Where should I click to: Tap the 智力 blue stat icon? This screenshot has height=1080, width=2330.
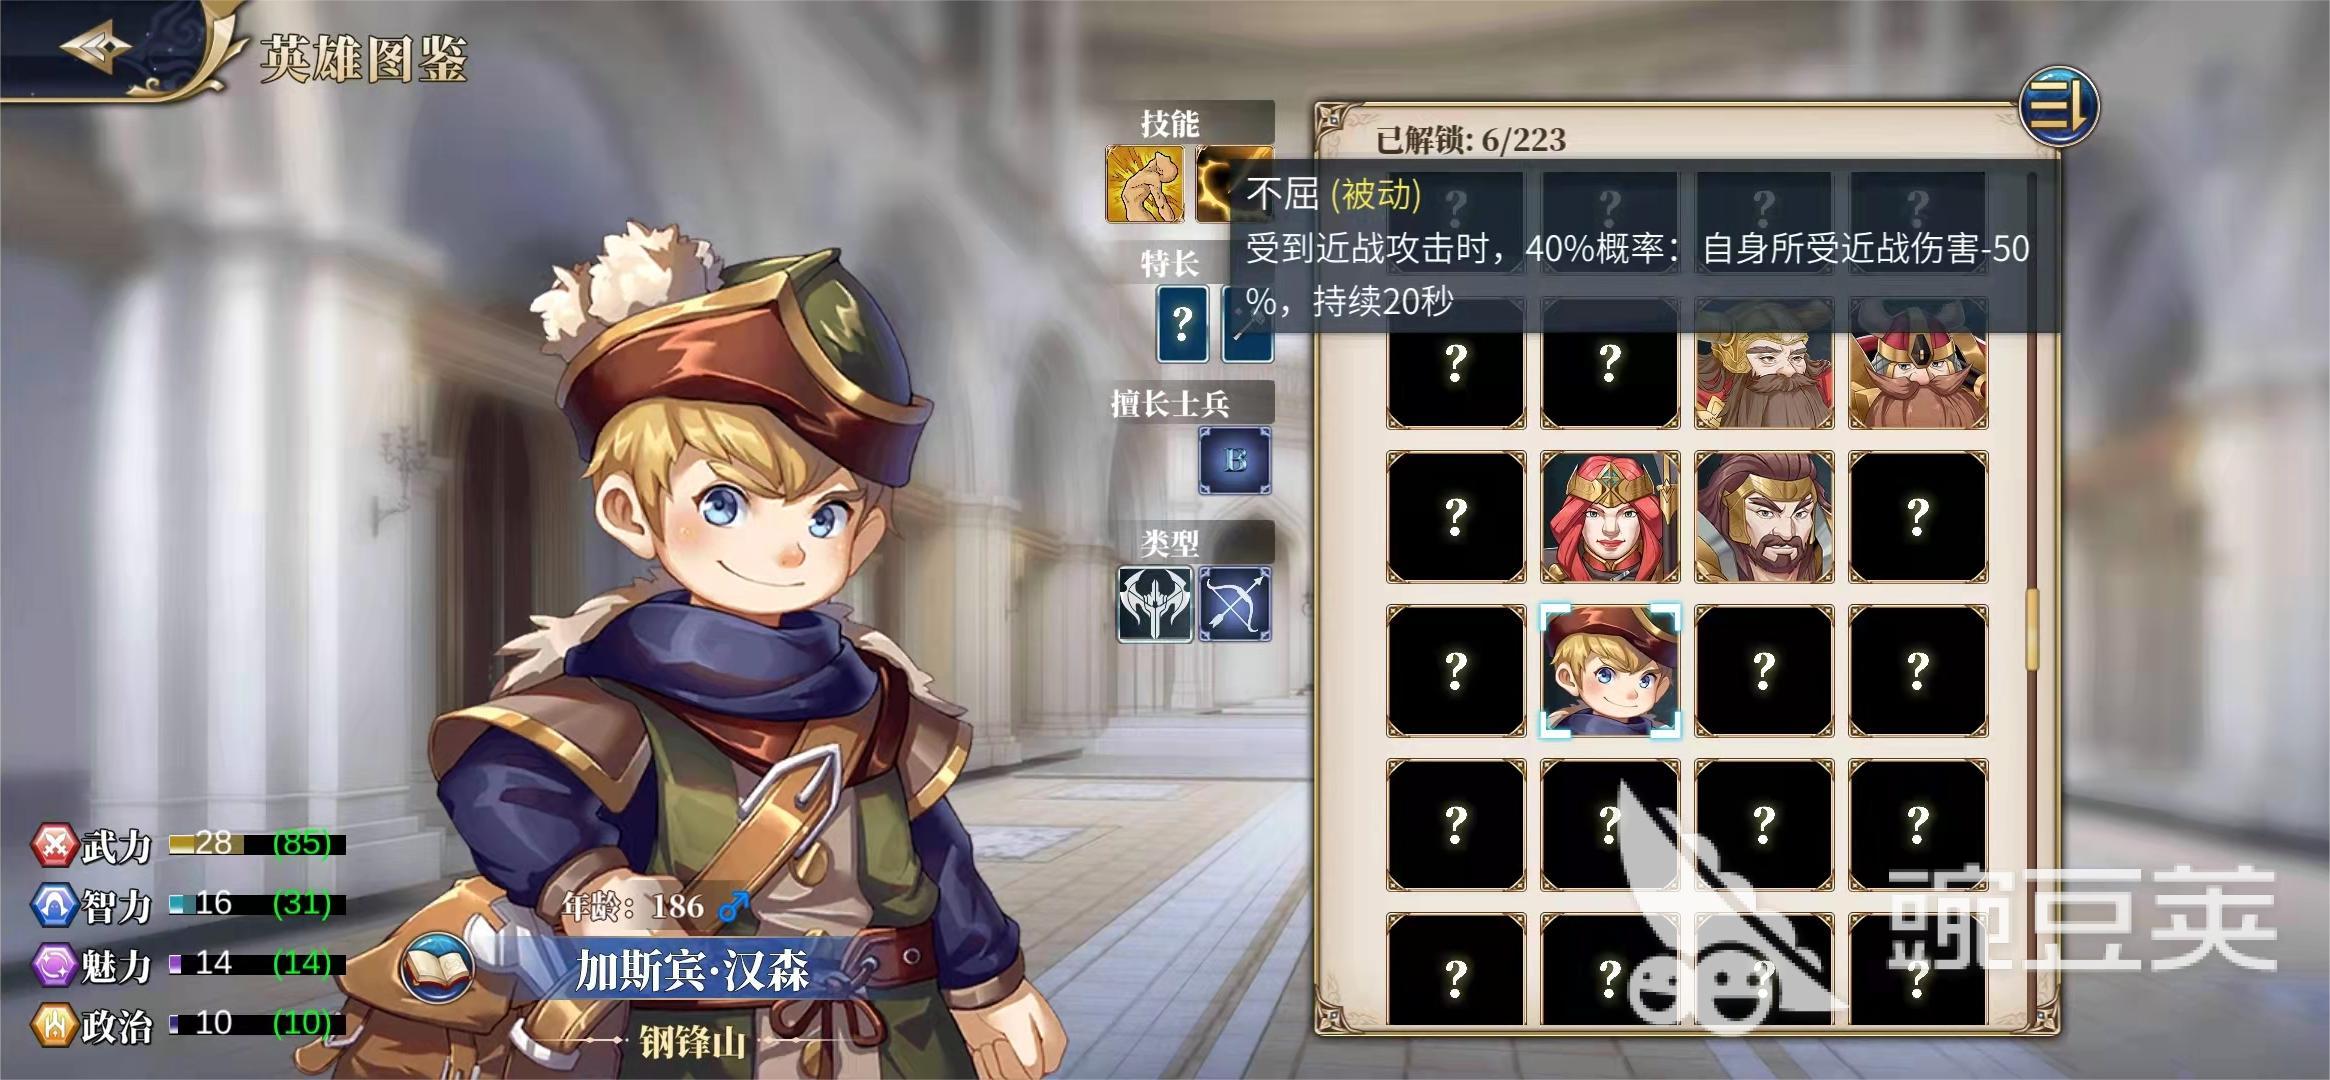[x=55, y=906]
